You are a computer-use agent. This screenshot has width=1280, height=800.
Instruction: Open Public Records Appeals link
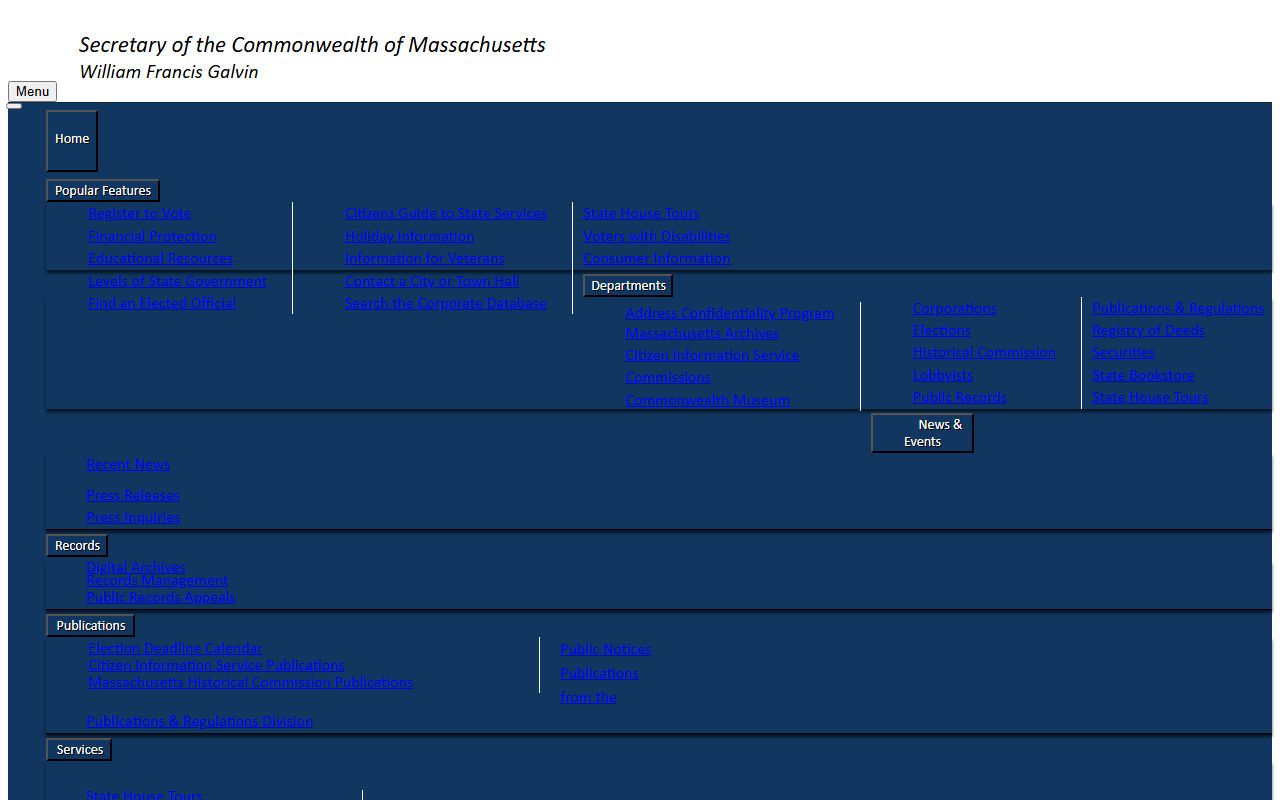click(161, 597)
